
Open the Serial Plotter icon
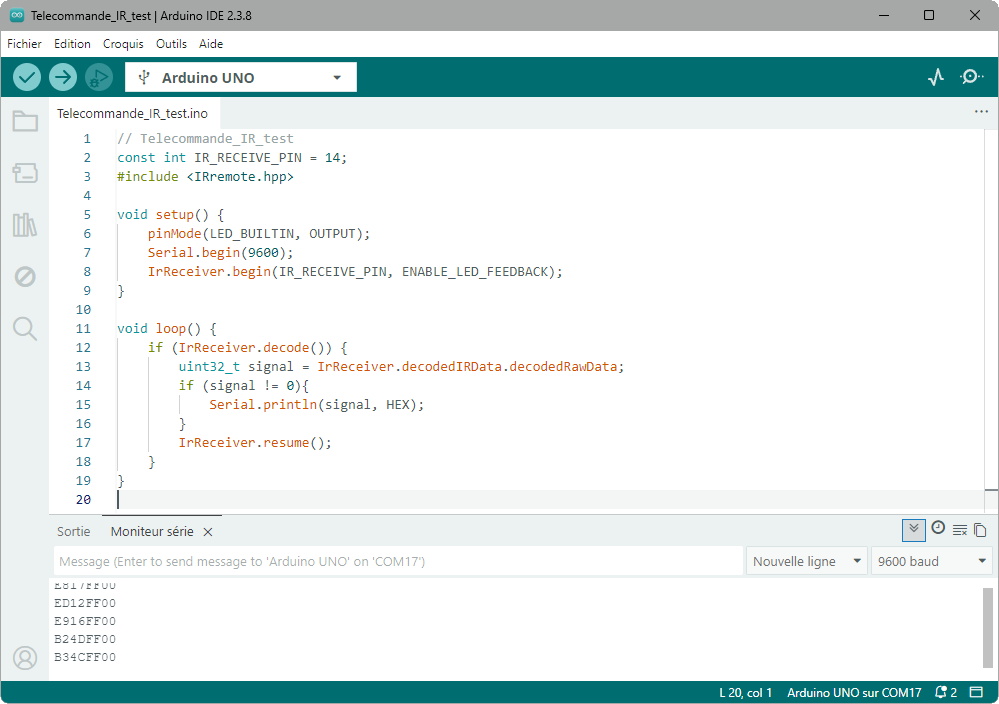pos(936,77)
